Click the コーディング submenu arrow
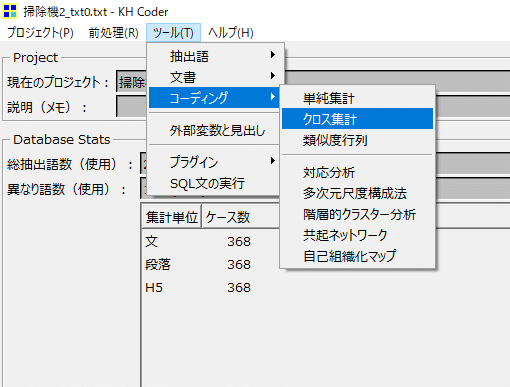The width and height of the screenshot is (510, 387). [x=273, y=97]
